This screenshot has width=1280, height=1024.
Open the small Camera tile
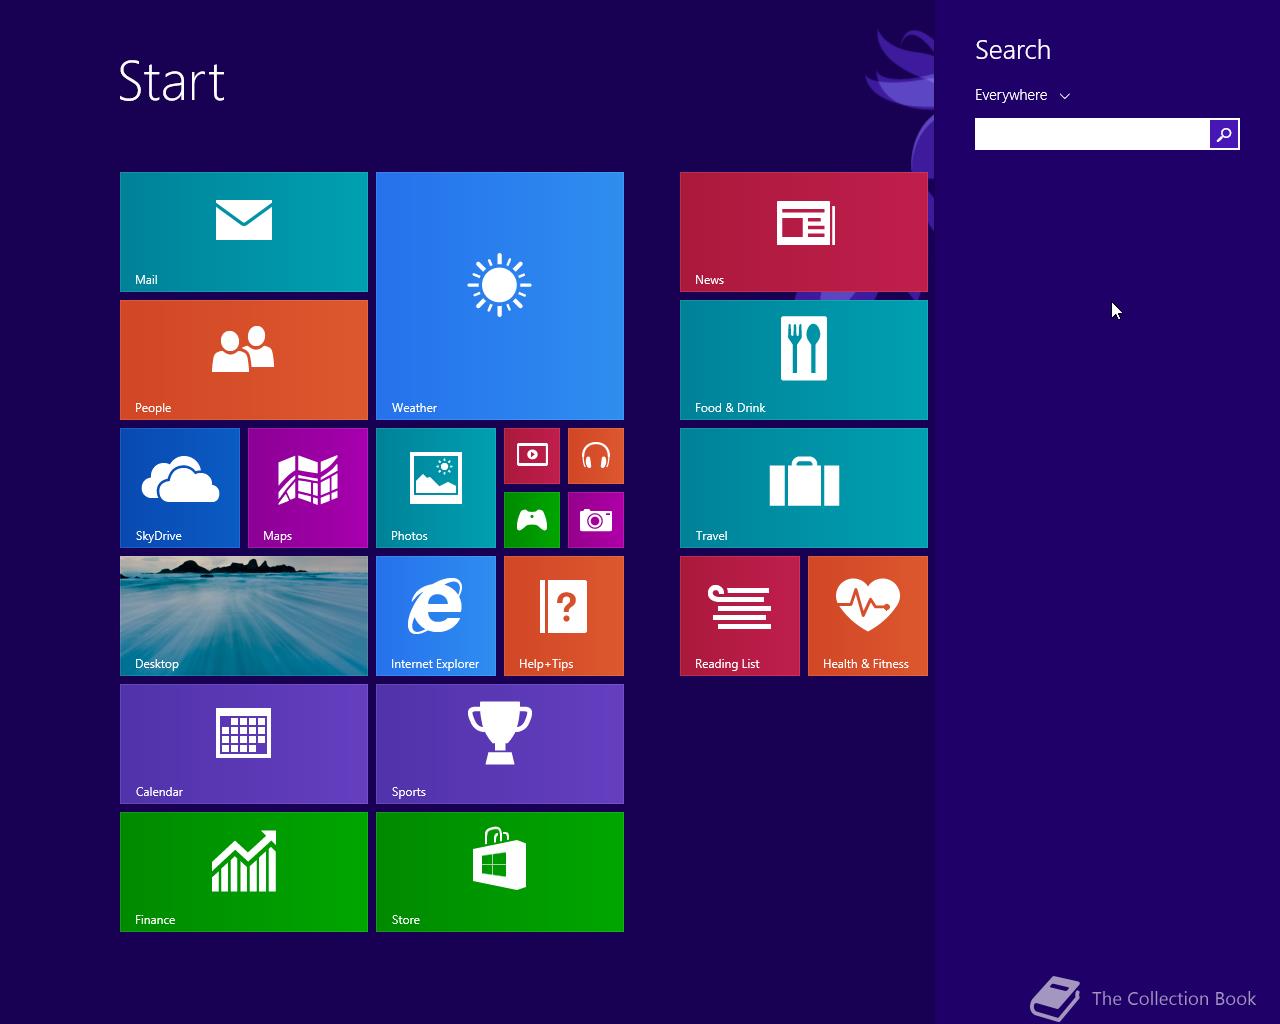pos(596,520)
